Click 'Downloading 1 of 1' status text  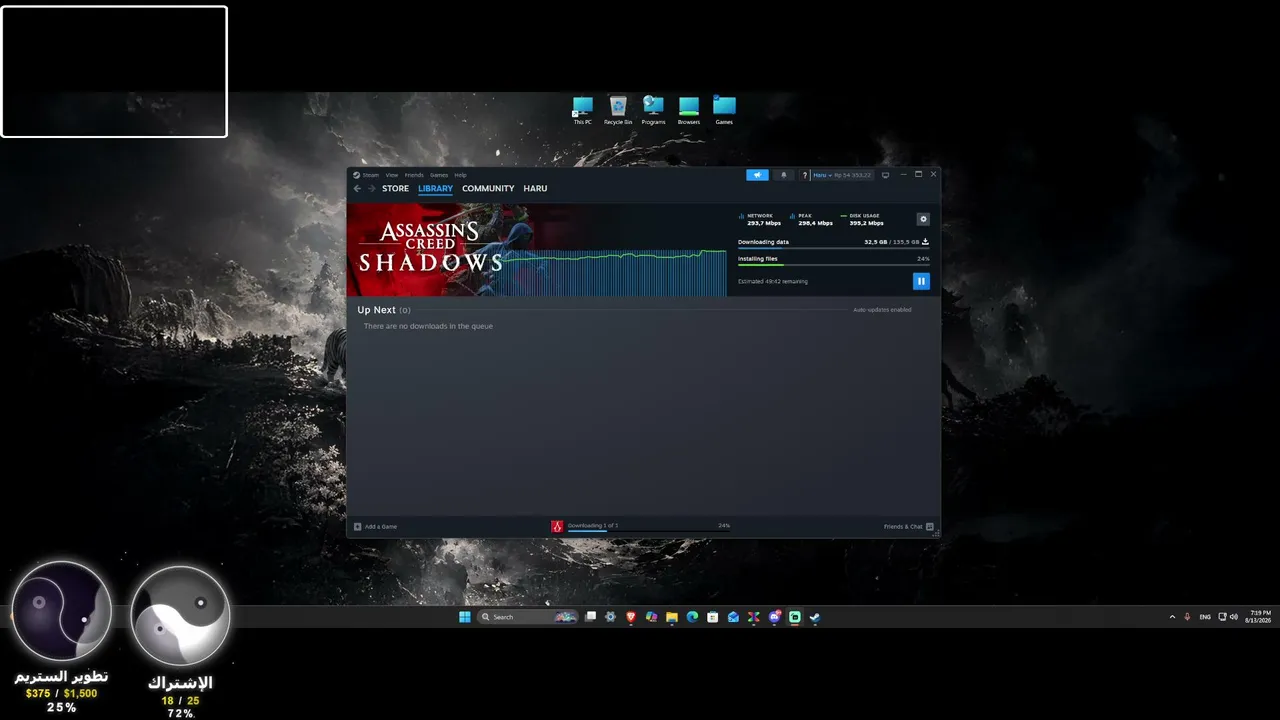[x=593, y=525]
